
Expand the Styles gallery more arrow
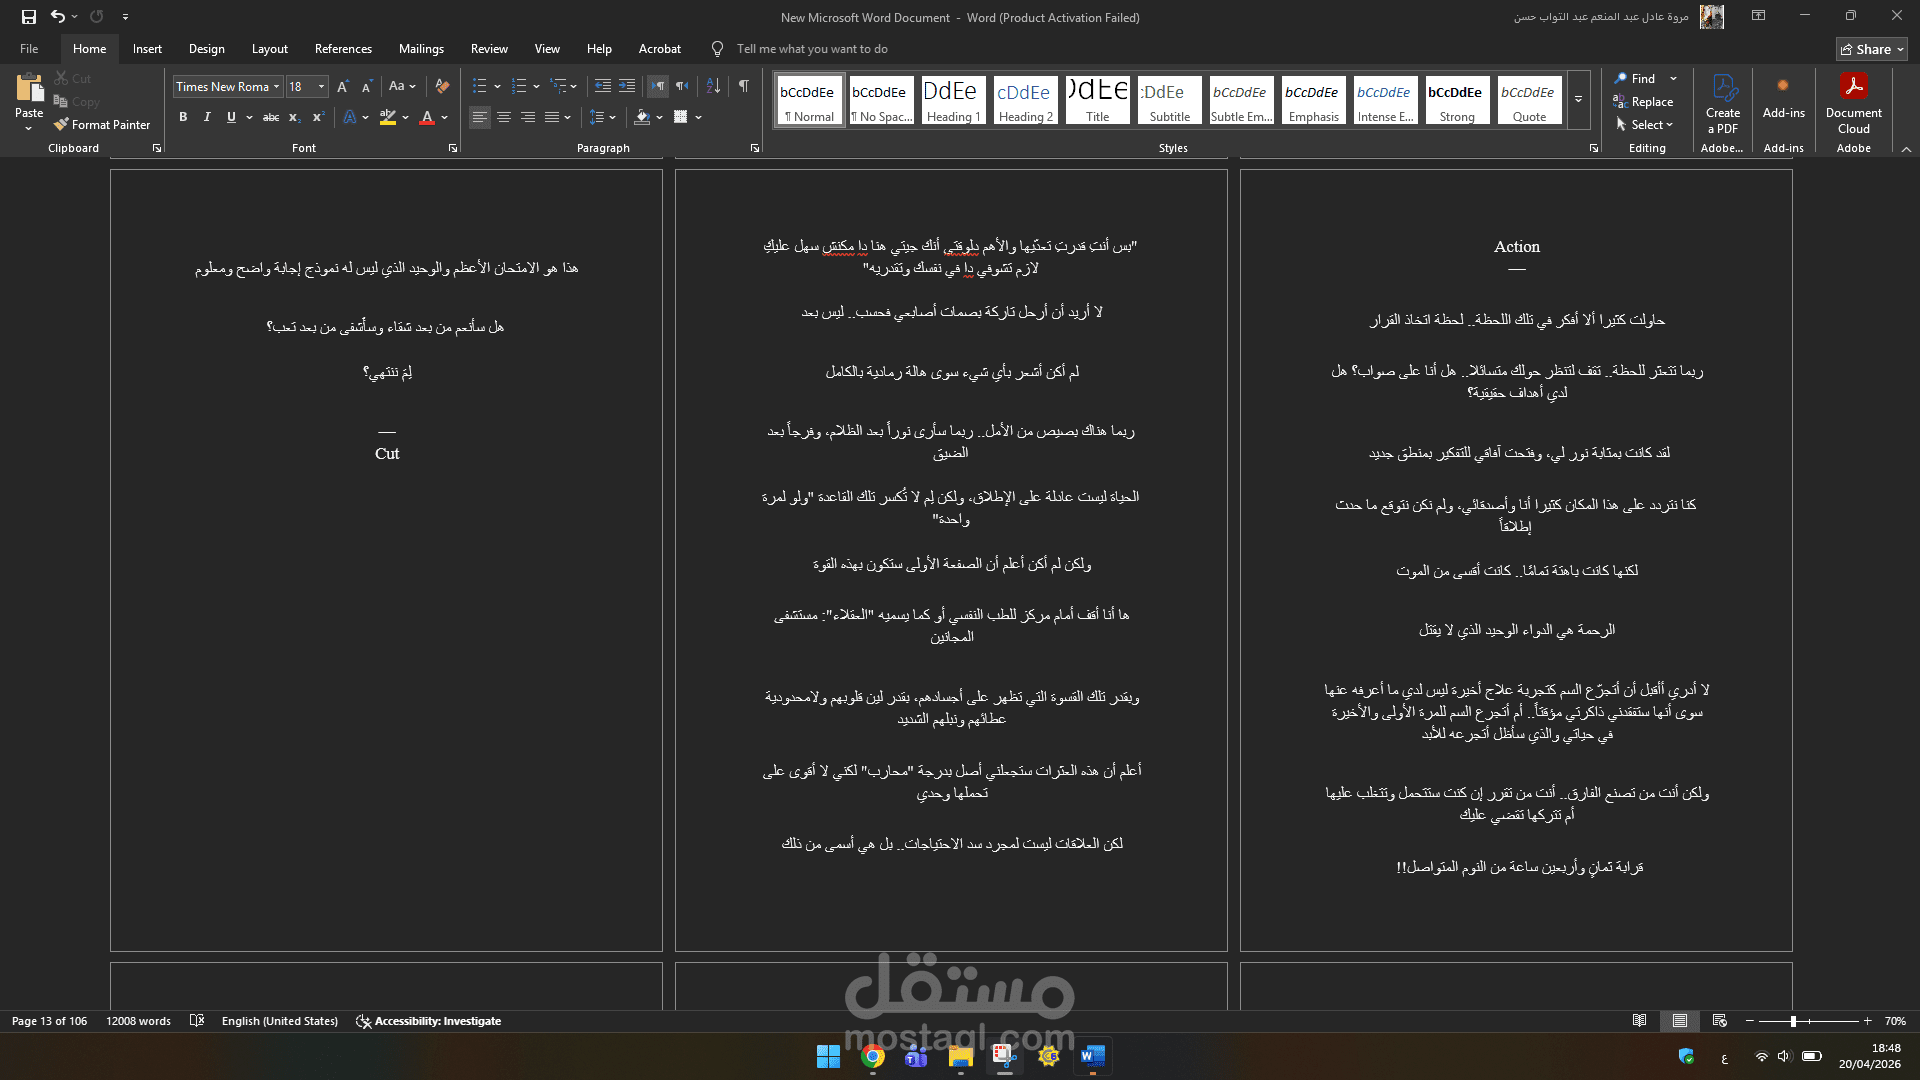[1578, 100]
